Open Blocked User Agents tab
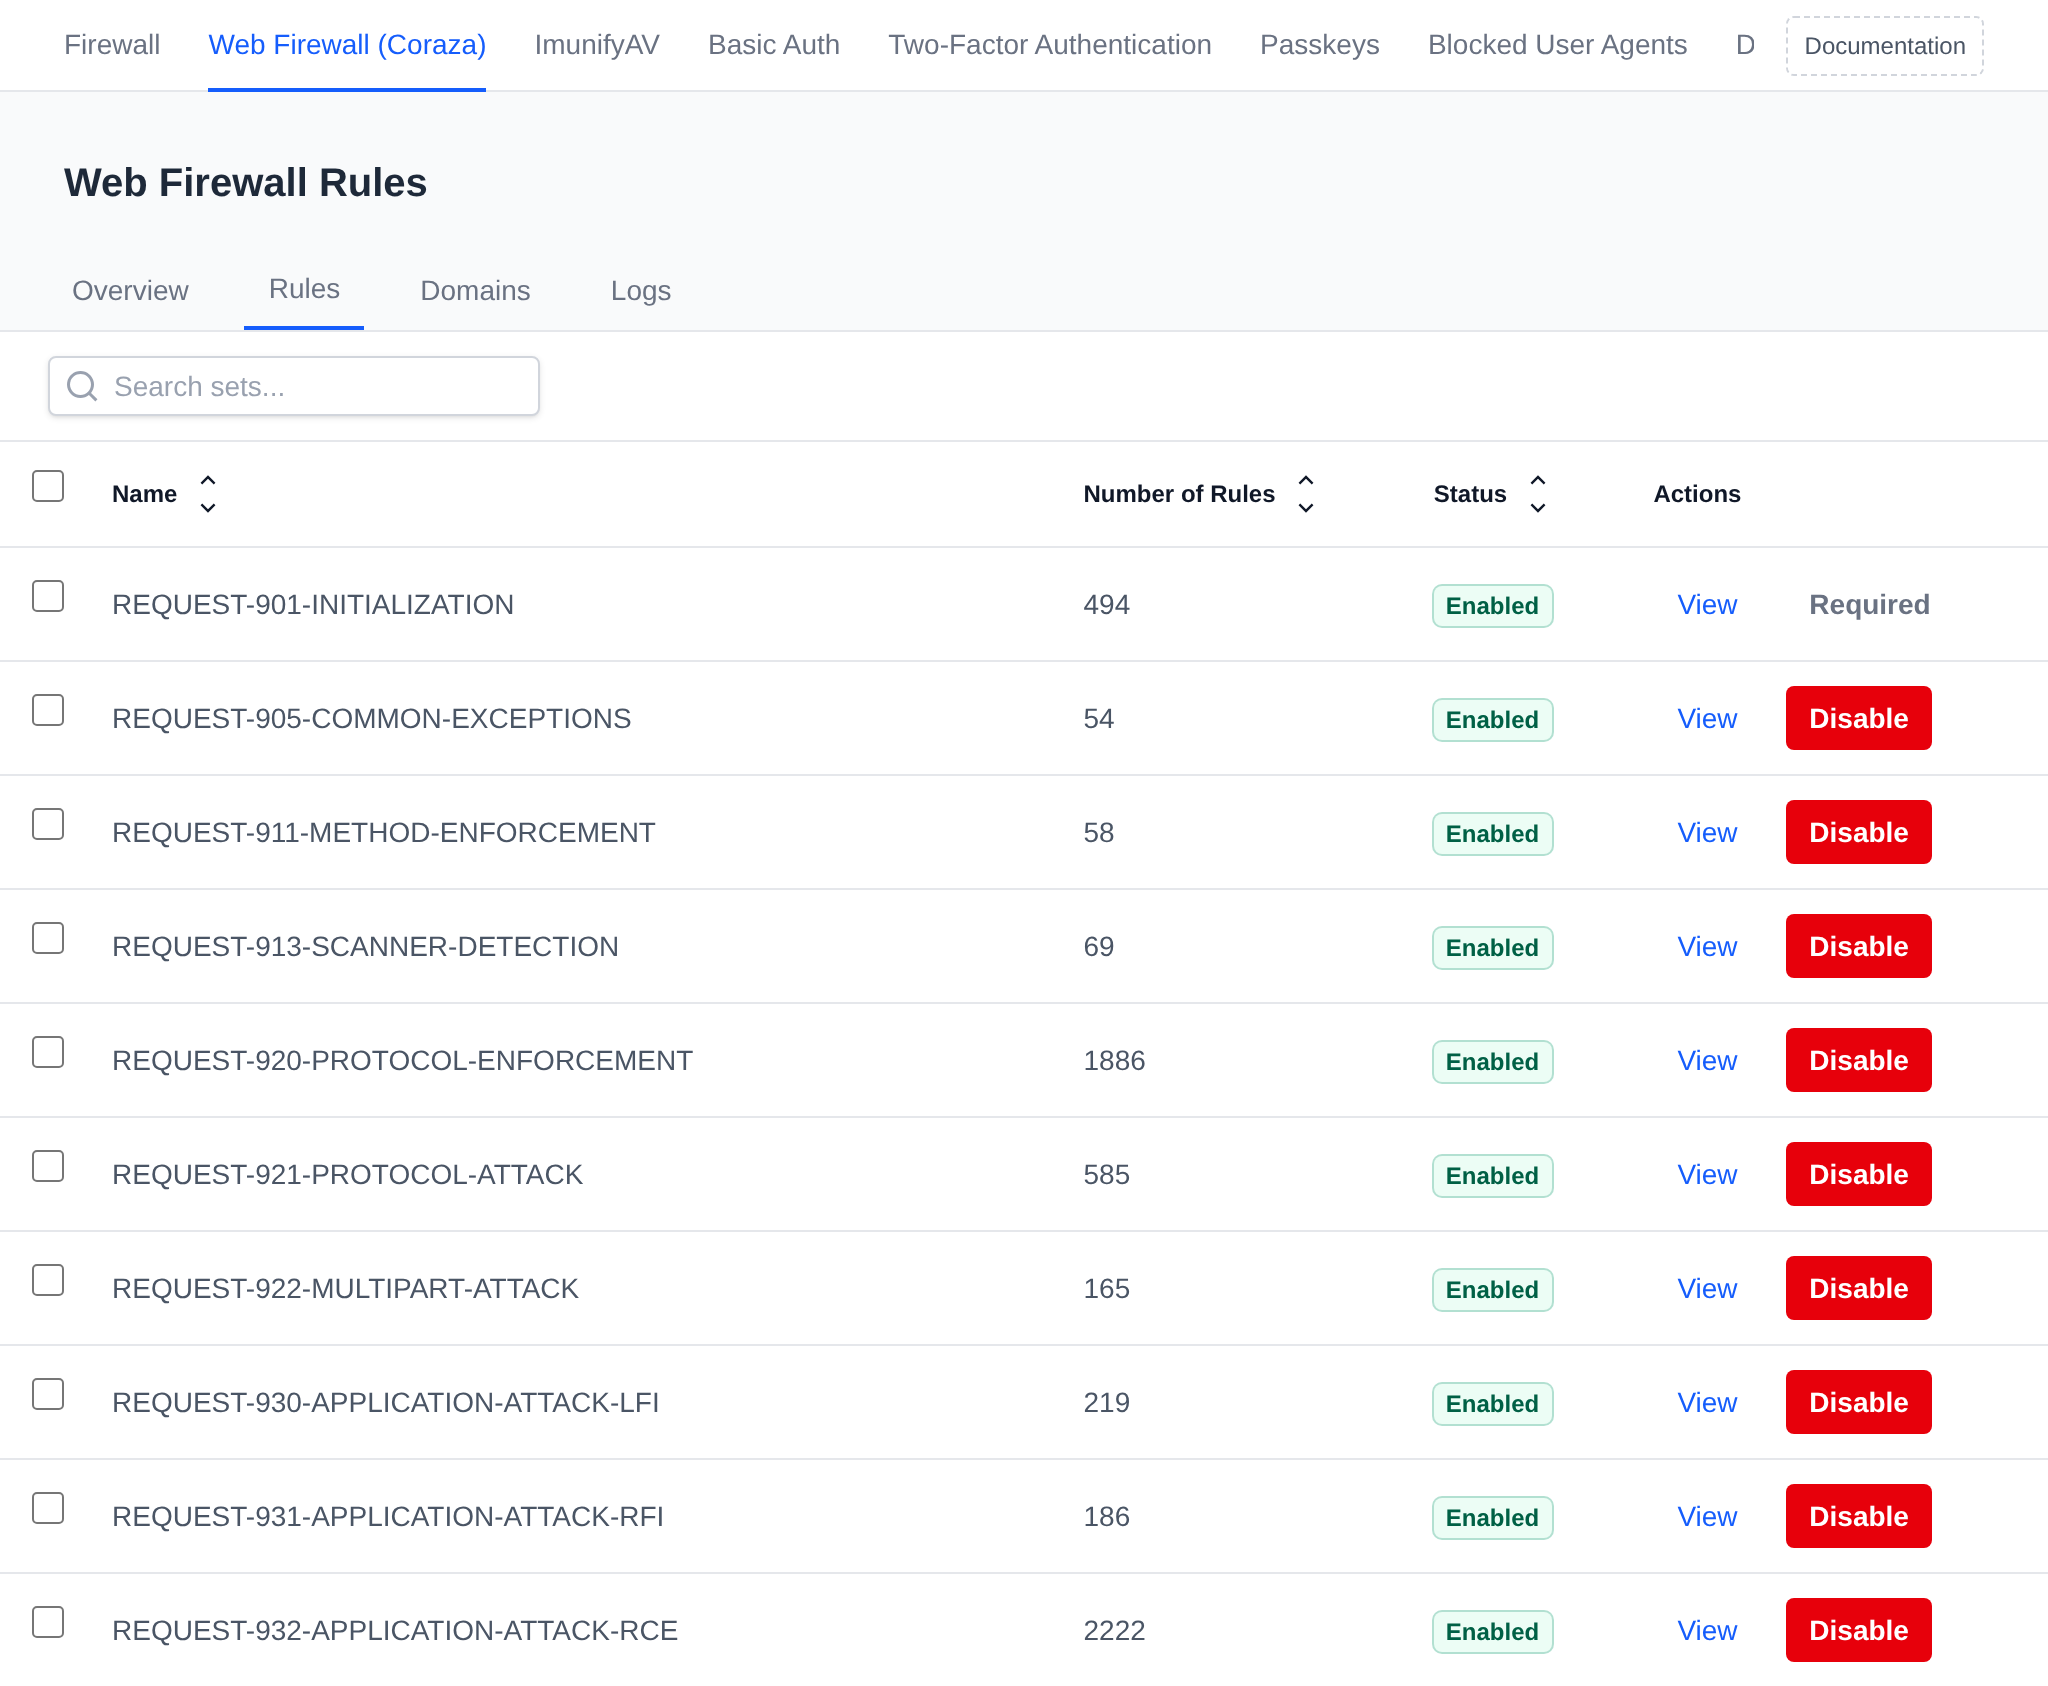 click(1557, 45)
